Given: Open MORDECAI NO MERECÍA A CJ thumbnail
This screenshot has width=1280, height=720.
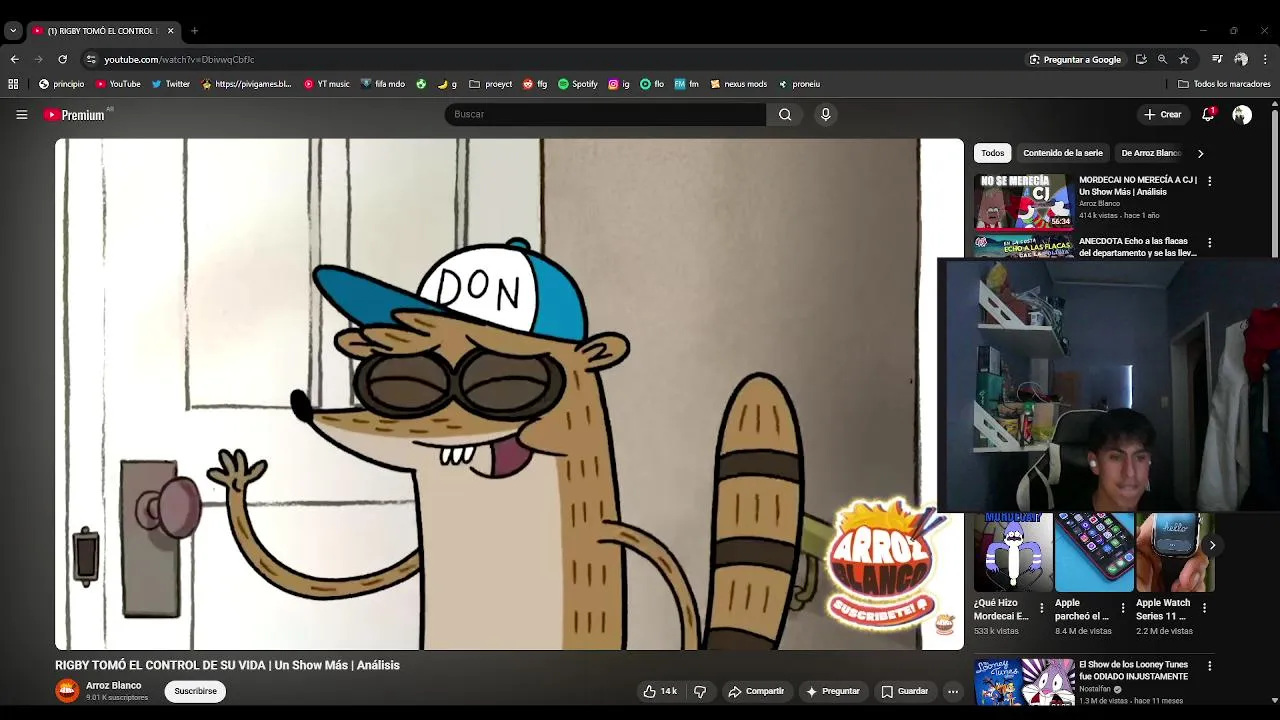Looking at the screenshot, I should tap(1024, 201).
